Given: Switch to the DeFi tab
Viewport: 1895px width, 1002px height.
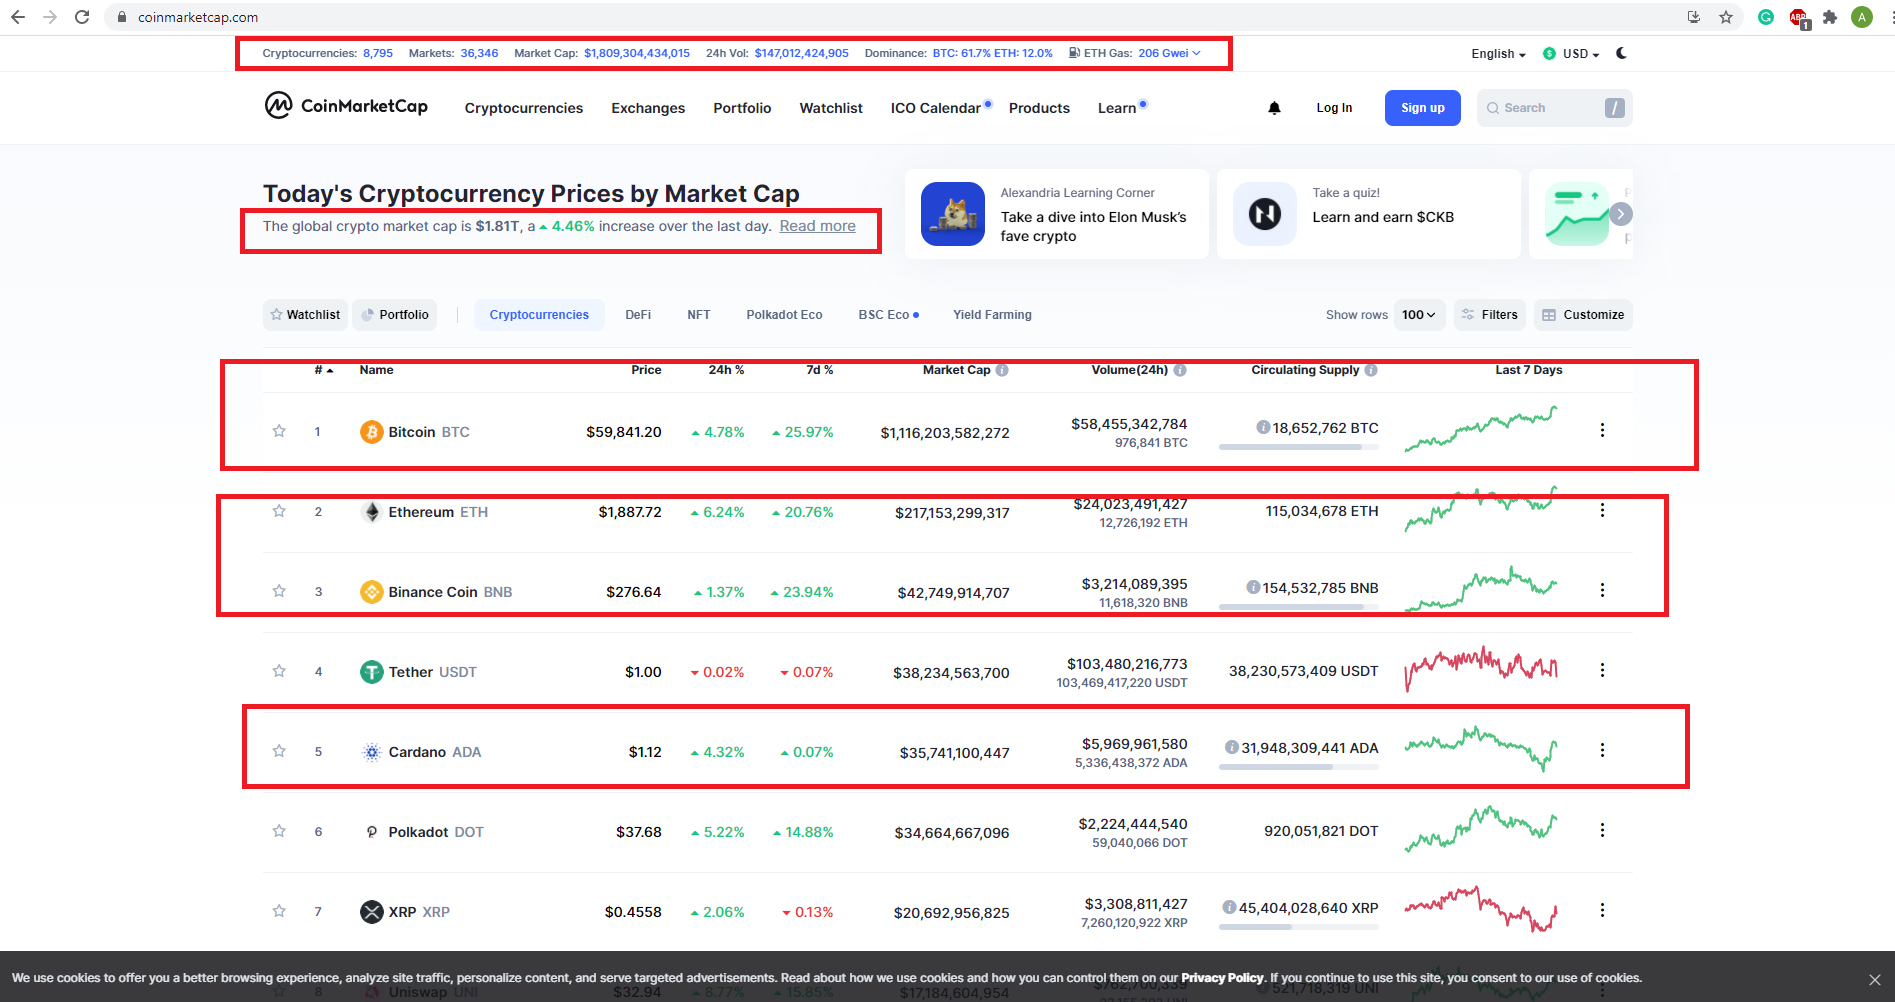Looking at the screenshot, I should (638, 315).
